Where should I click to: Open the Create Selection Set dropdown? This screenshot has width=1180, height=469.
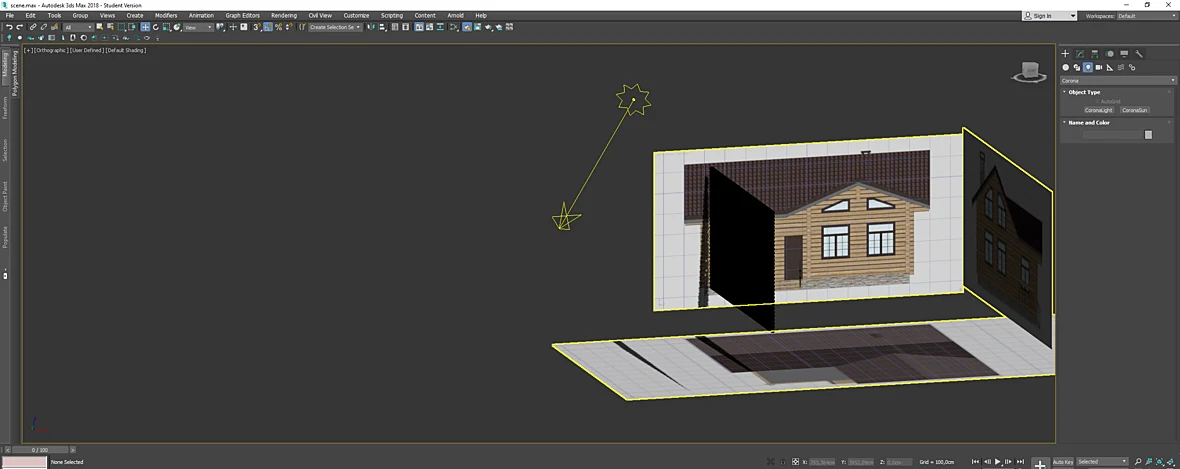click(335, 27)
